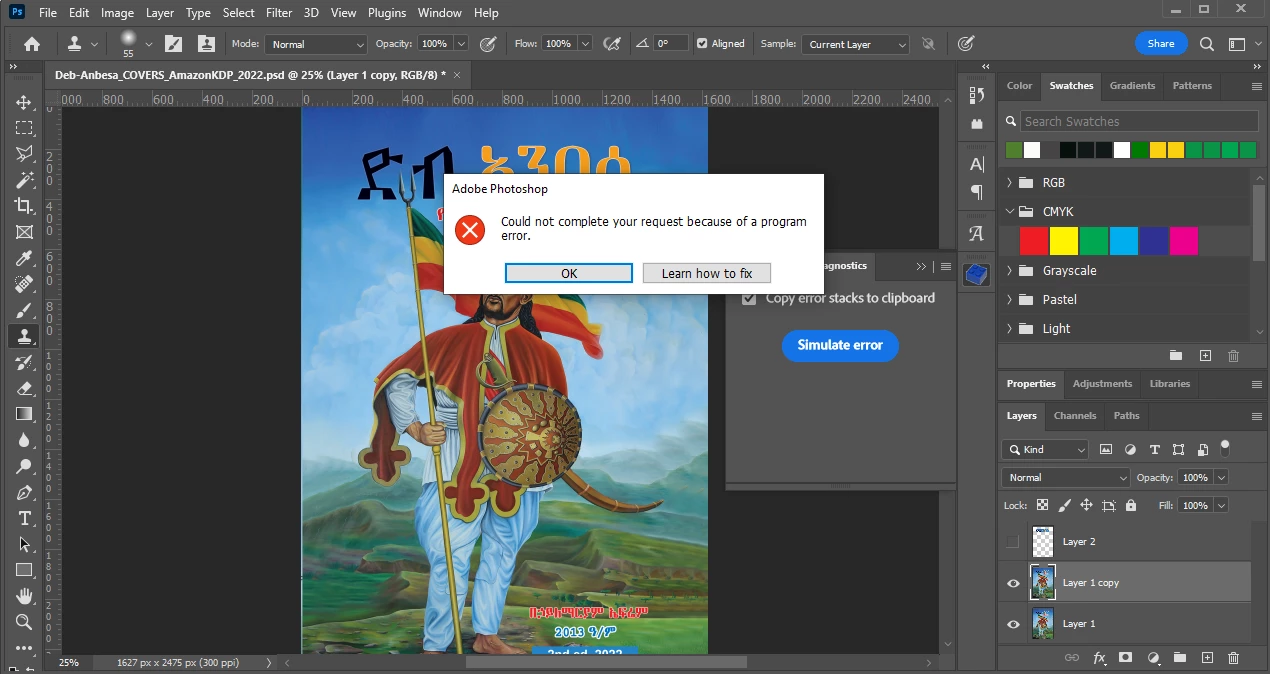
Task: Select the Crop tool
Action: 24,206
